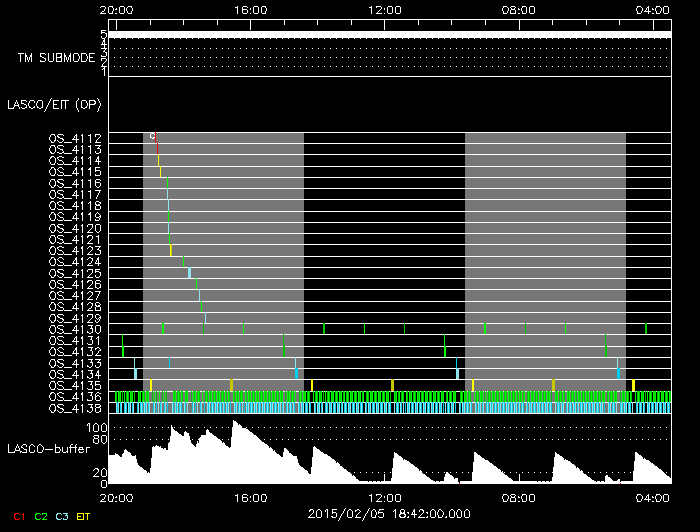Click the TM SUBMODE axis label

tap(56, 58)
